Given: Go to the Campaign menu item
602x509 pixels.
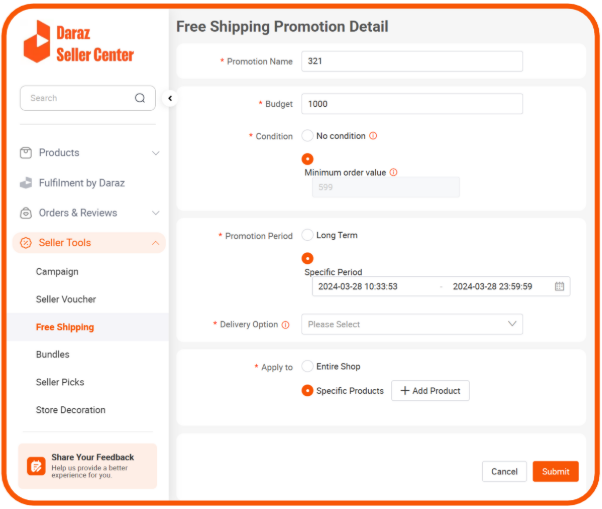Looking at the screenshot, I should (57, 271).
